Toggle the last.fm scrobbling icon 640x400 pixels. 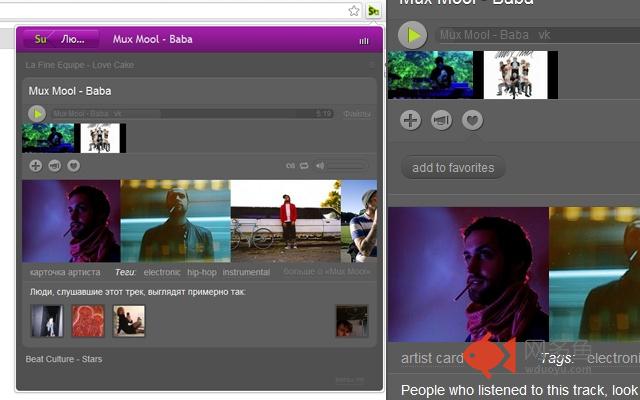point(291,165)
